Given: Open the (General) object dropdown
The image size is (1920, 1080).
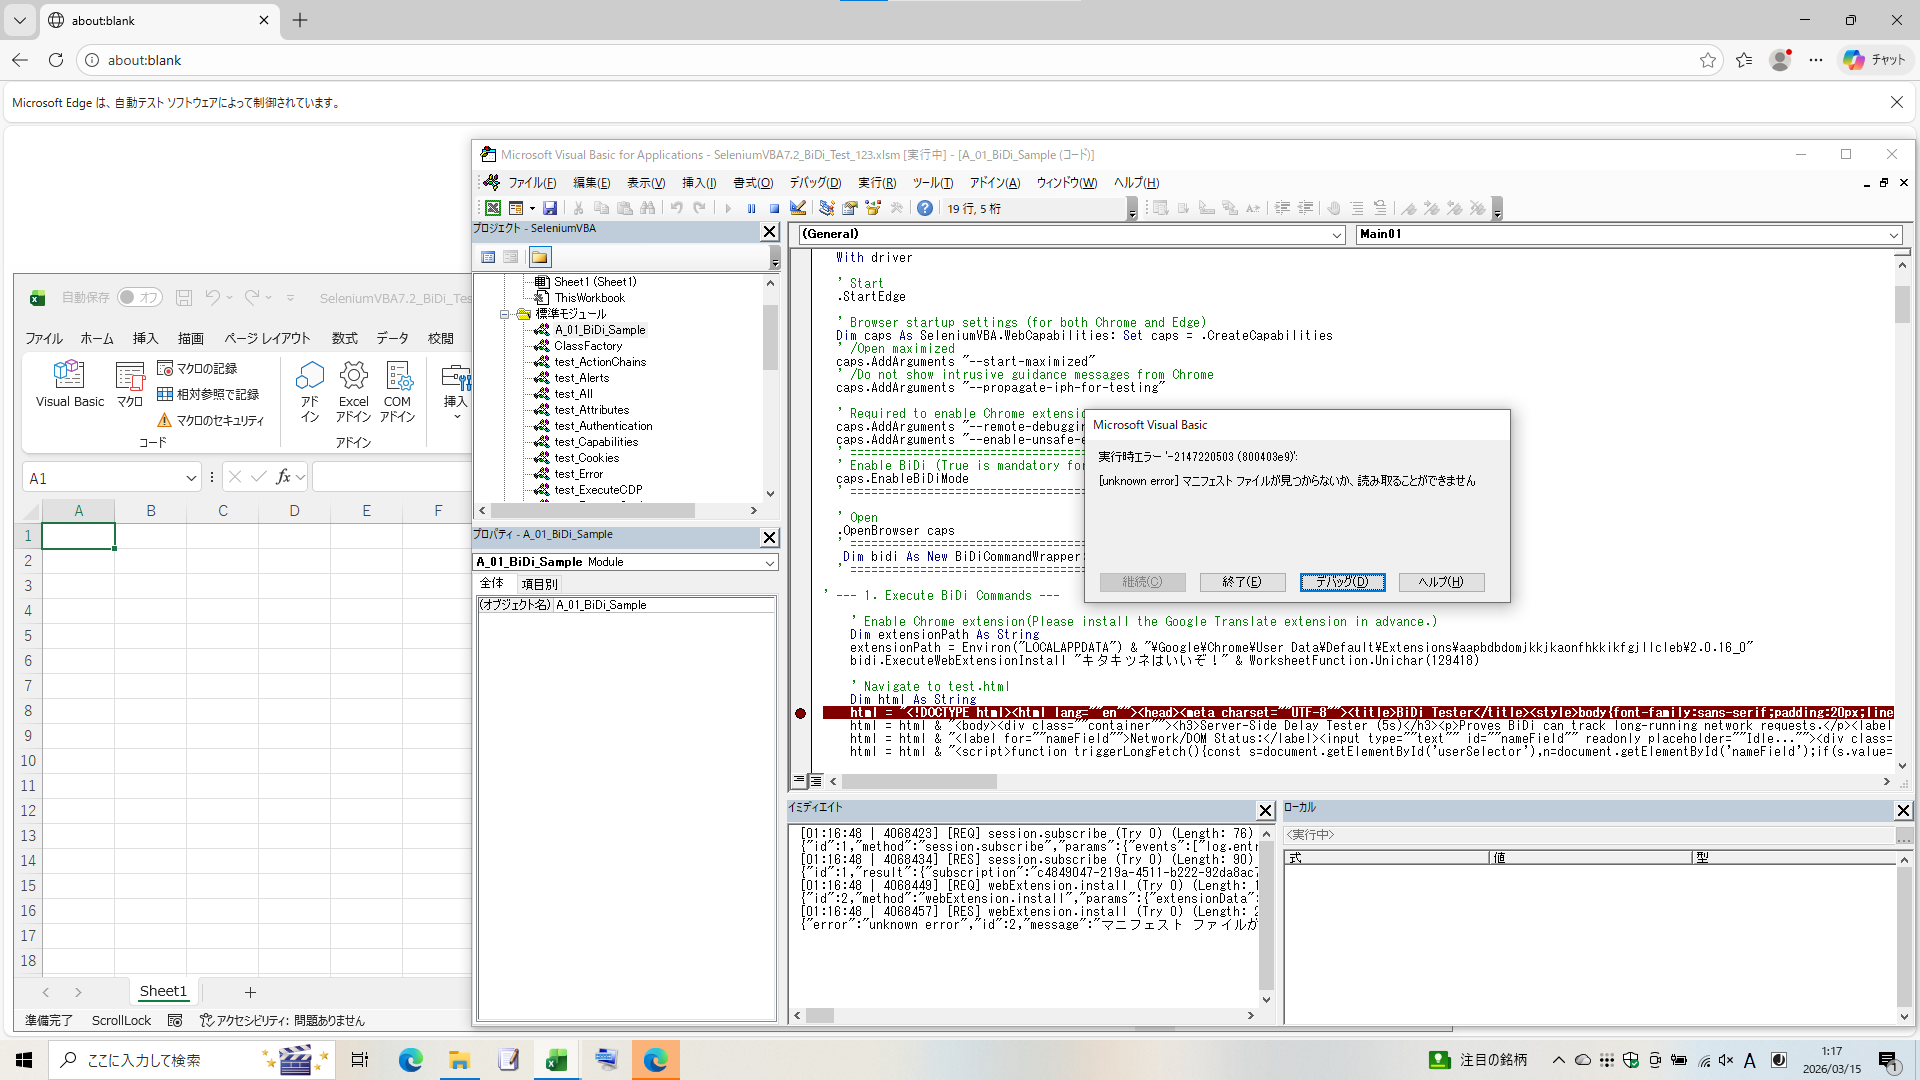Looking at the screenshot, I should click(1337, 234).
